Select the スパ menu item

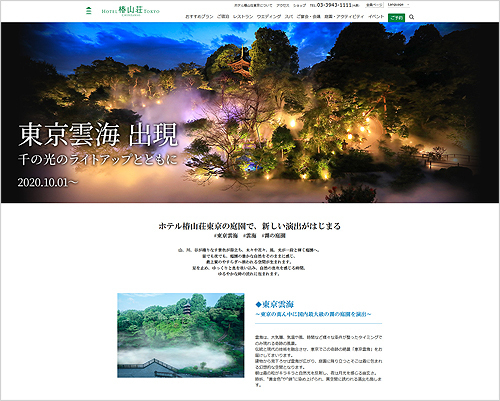[289, 17]
